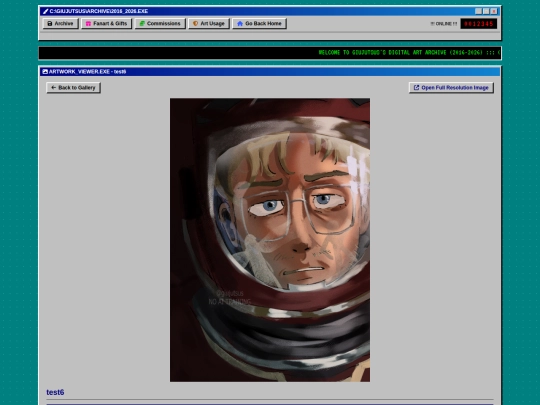540x405 pixels.
Task: Click the ARCHIVE 2016_2026.EXE title text
Action: pyautogui.click(x=99, y=11)
